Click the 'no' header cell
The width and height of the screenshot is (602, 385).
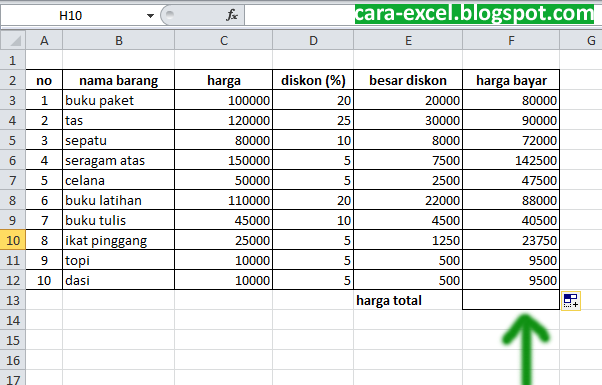point(44,80)
